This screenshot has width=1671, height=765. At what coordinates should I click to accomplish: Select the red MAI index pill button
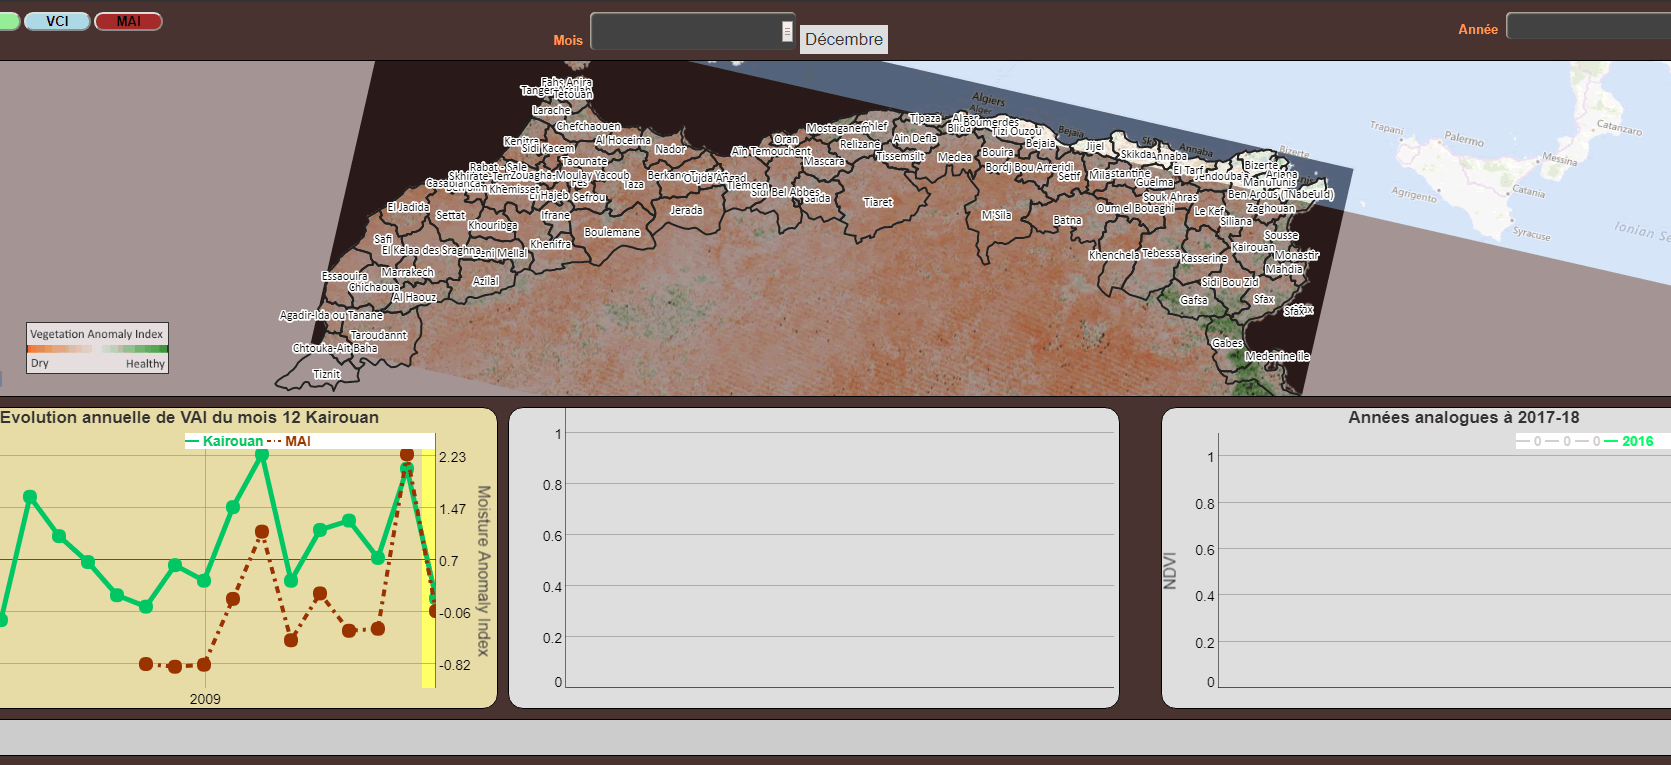[128, 21]
